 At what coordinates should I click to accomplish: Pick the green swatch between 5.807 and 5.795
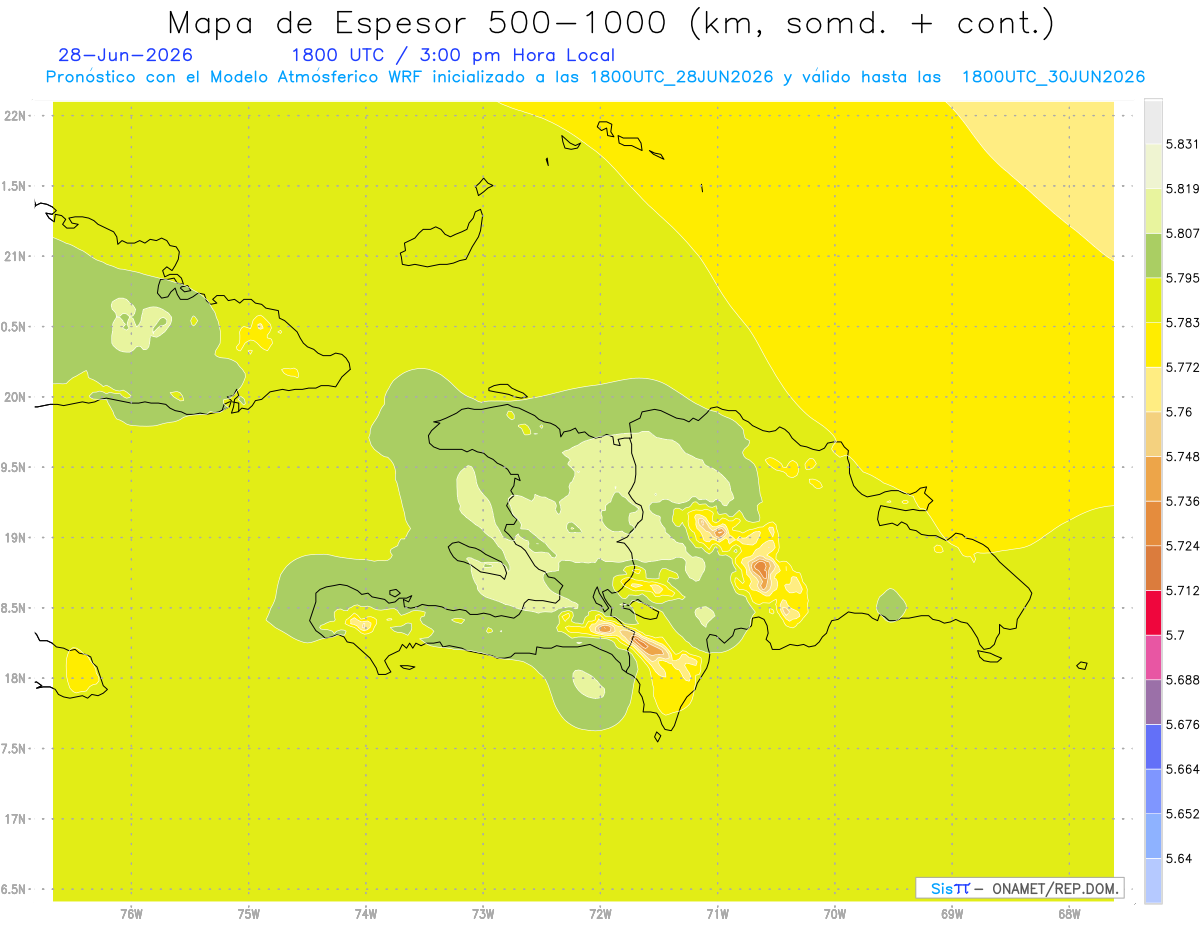pos(1153,255)
